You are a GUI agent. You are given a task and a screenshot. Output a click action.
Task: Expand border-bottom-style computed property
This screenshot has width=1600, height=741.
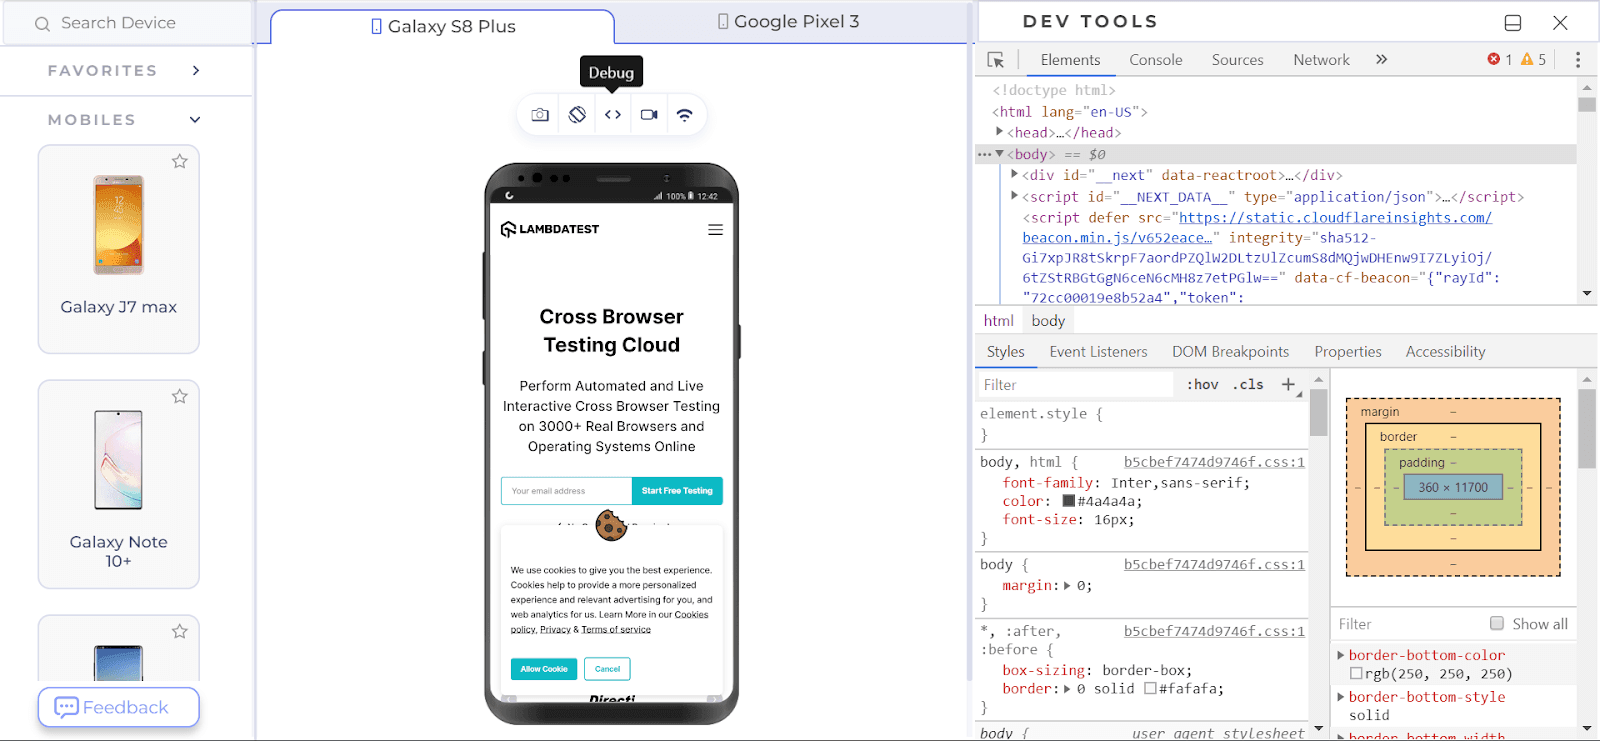click(x=1341, y=697)
